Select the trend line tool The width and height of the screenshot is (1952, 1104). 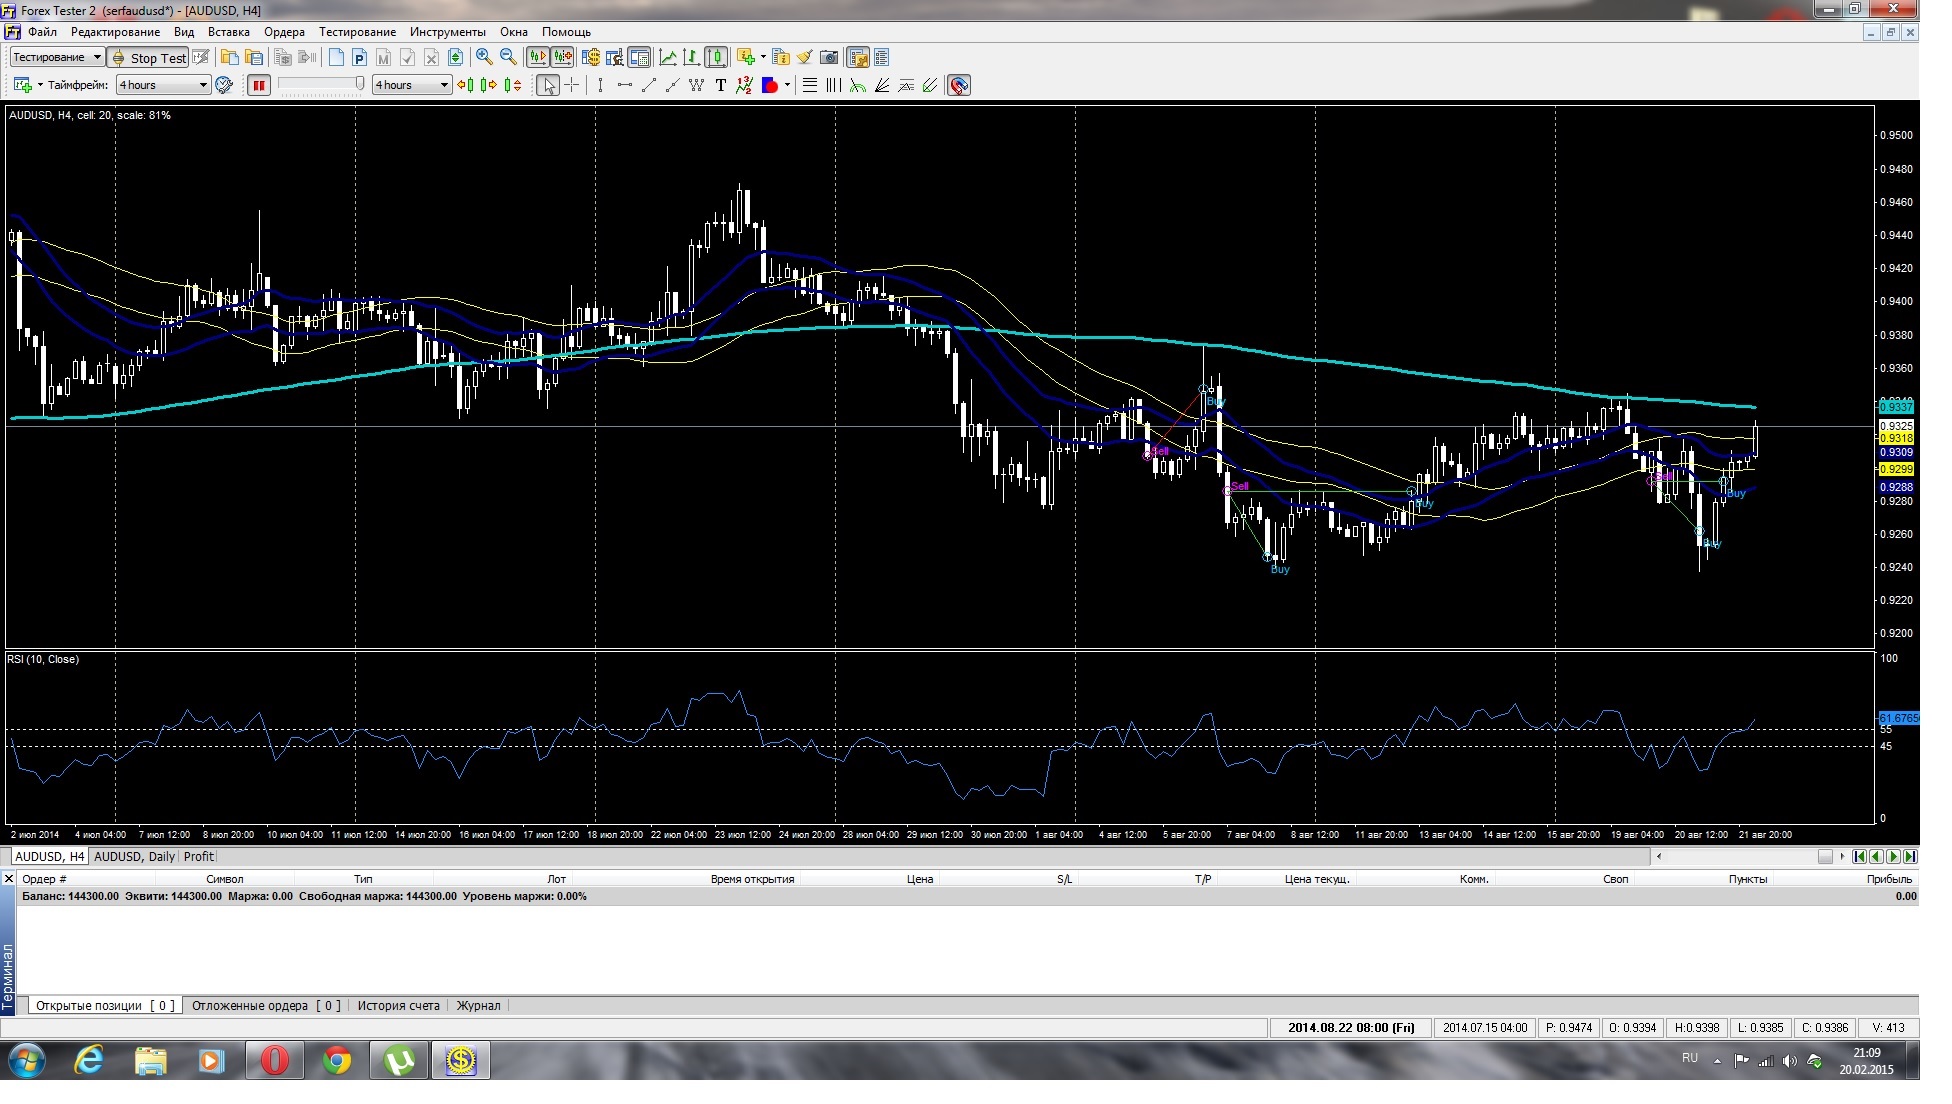[648, 85]
